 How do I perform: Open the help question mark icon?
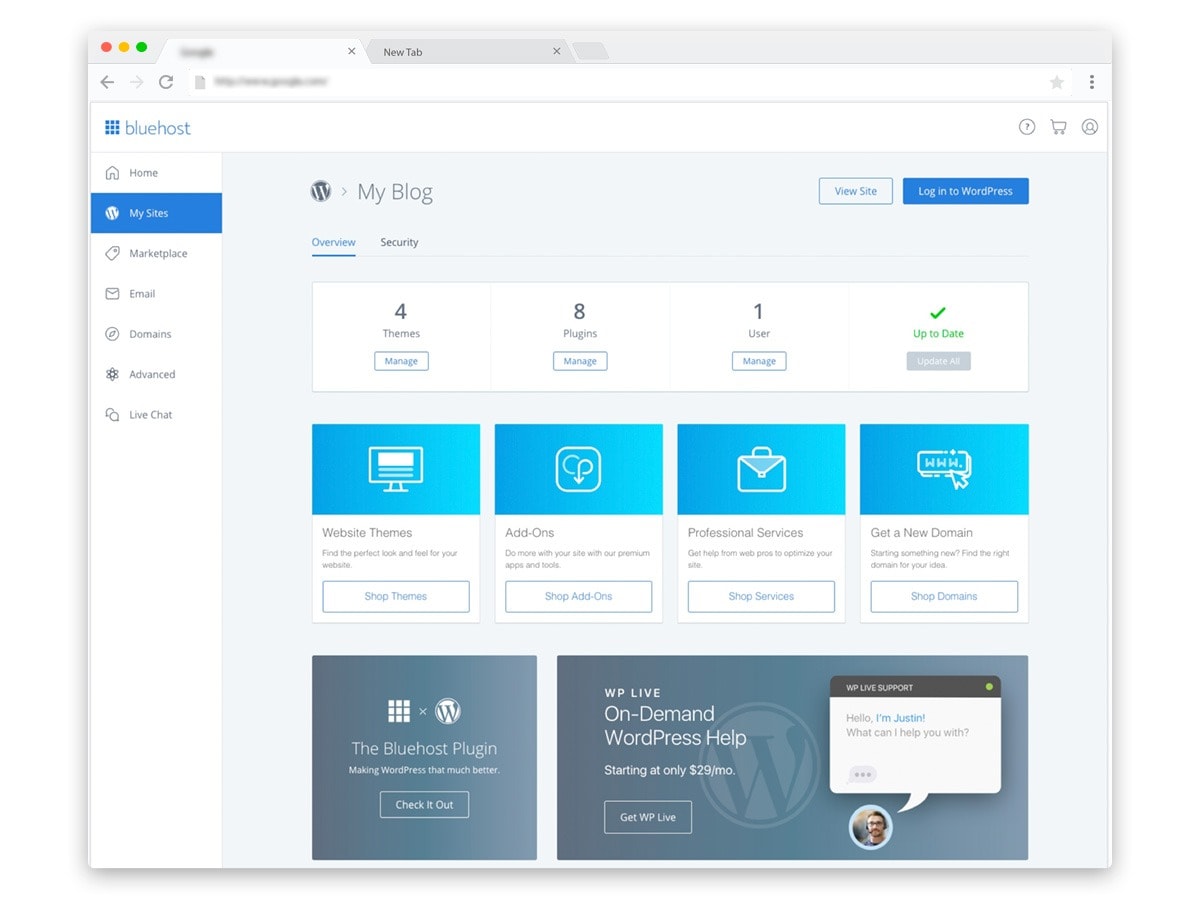[x=1027, y=127]
